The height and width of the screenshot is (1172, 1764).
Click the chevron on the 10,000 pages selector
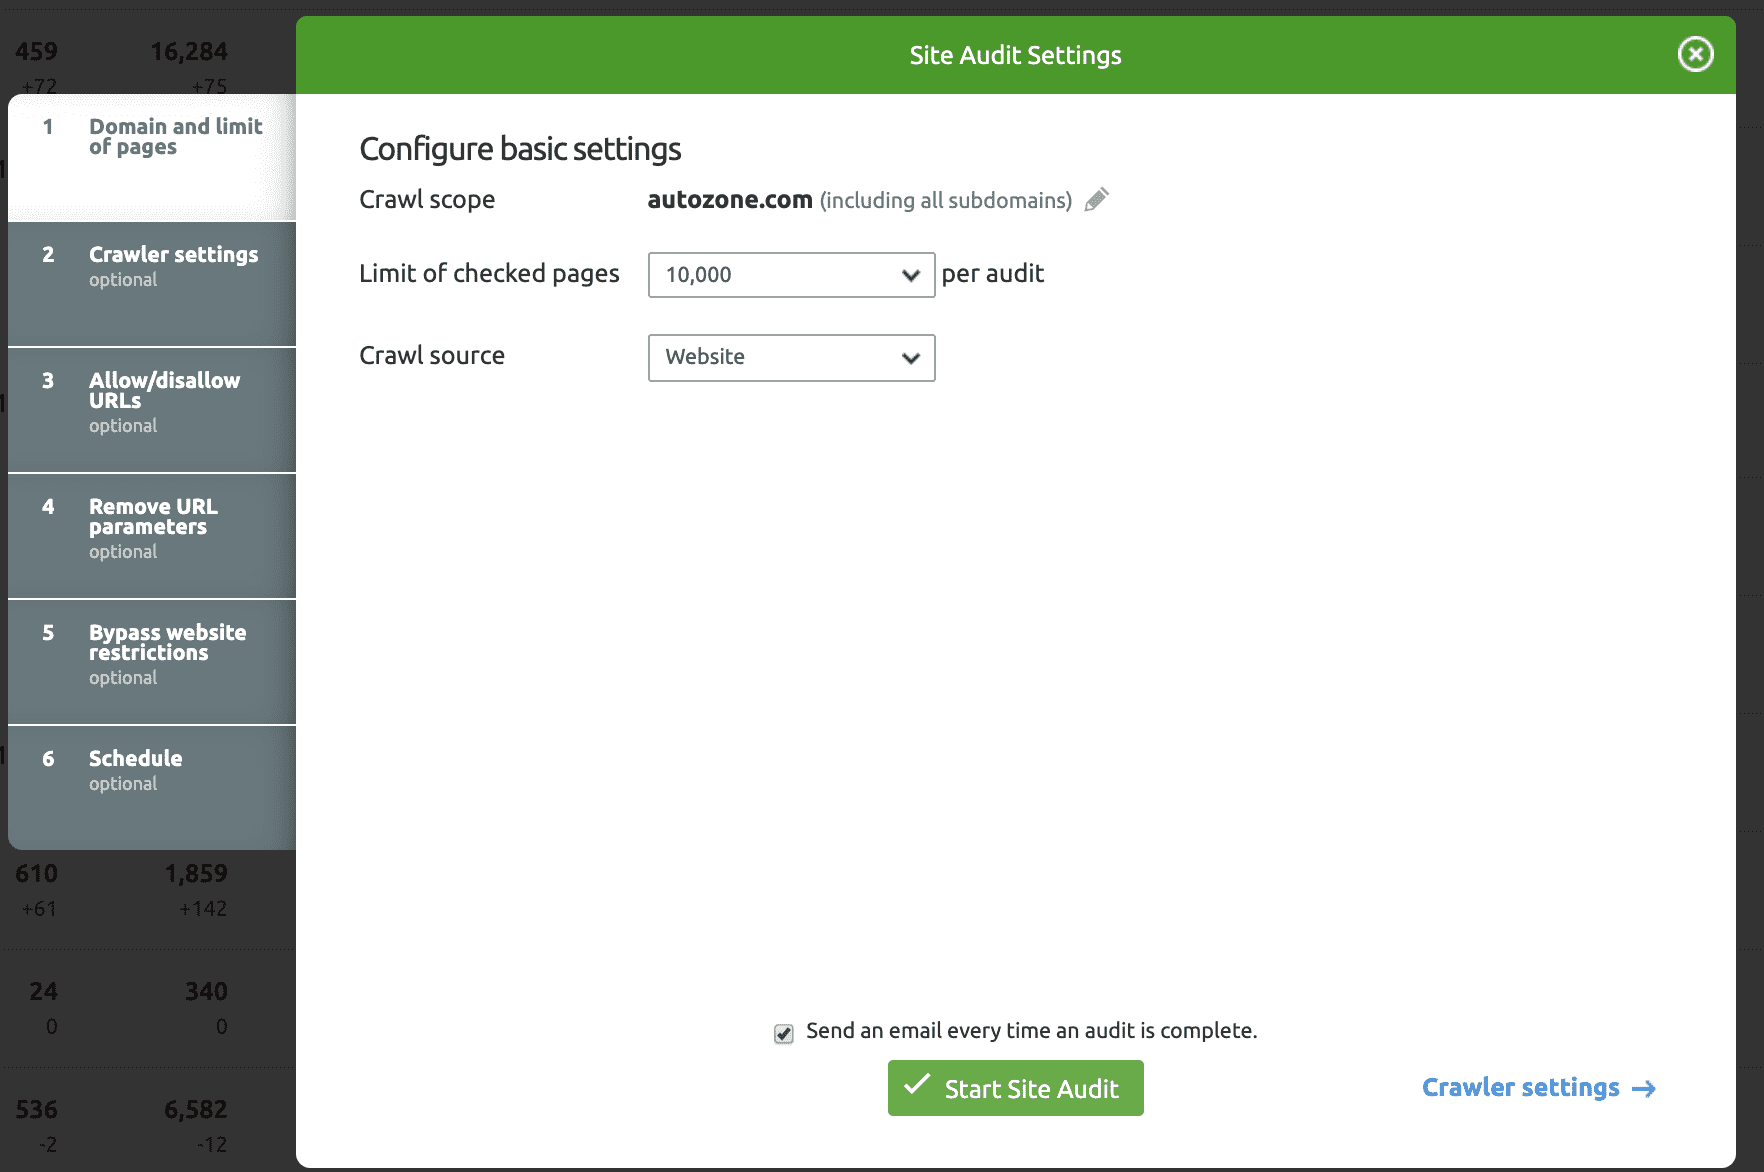pyautogui.click(x=909, y=274)
